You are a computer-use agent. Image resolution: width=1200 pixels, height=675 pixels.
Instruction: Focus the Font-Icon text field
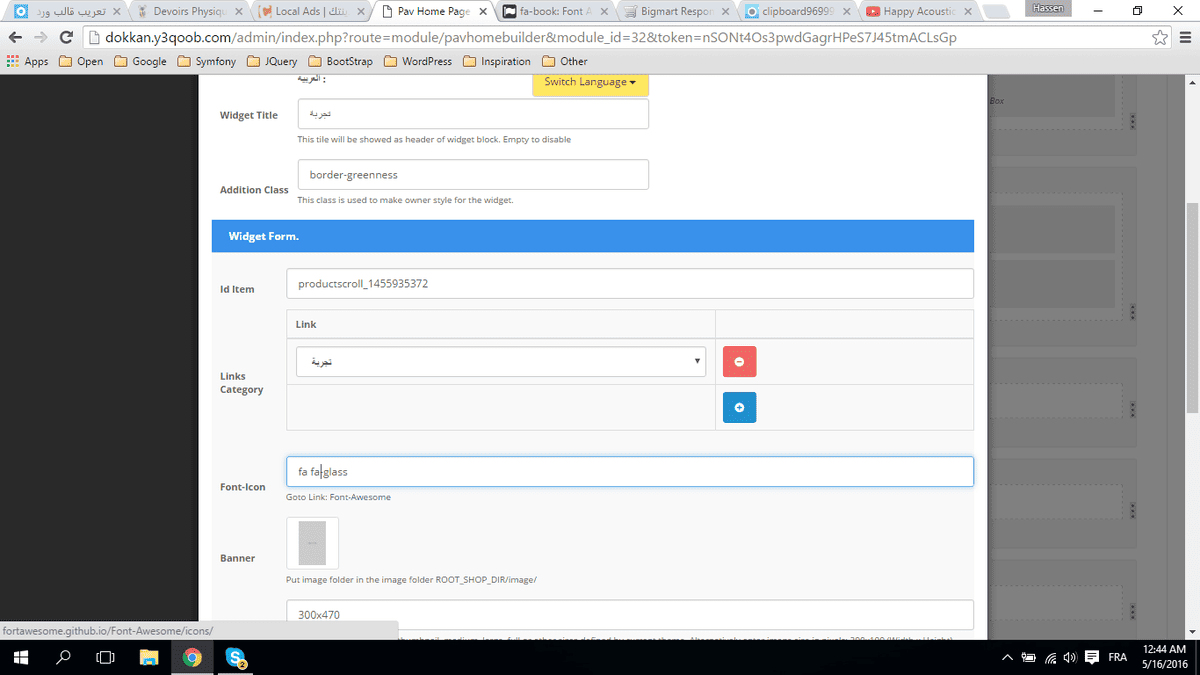[x=629, y=471]
